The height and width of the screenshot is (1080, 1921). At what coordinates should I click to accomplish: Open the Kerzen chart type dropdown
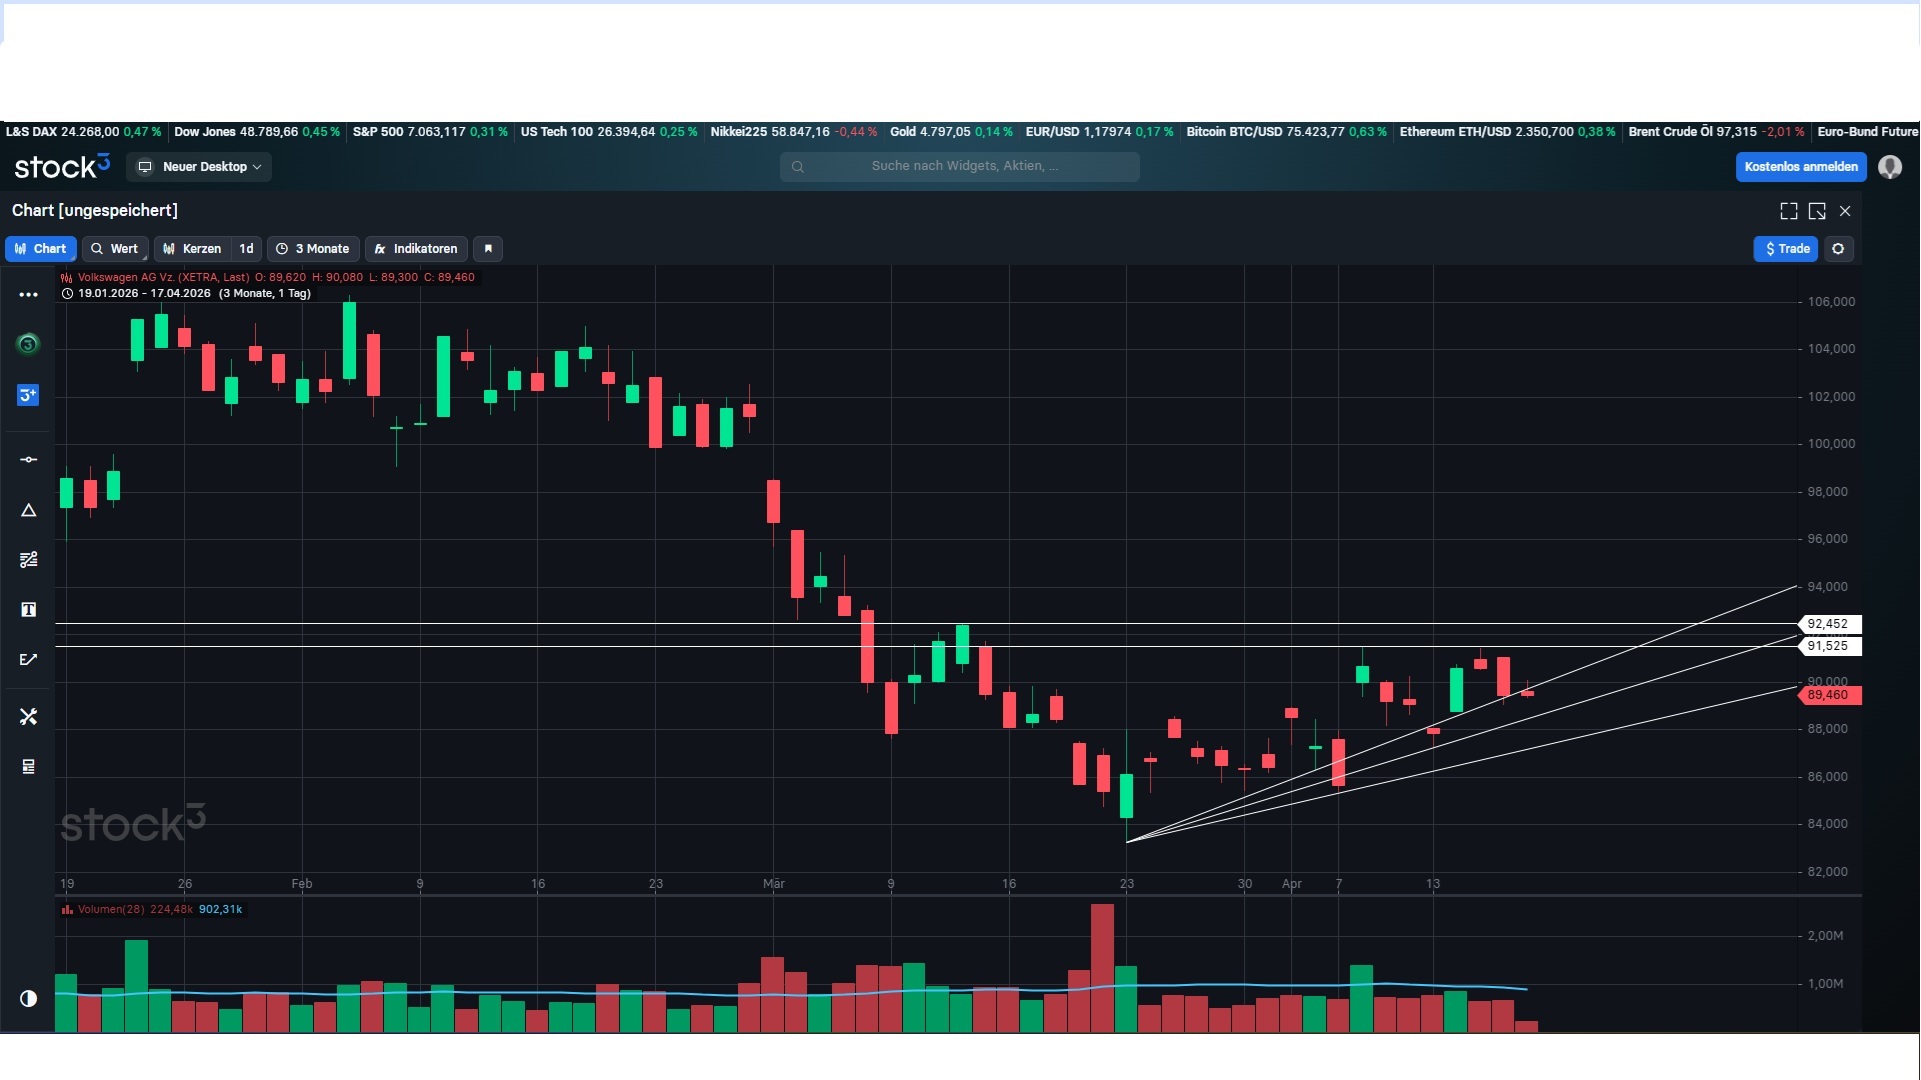pos(193,249)
